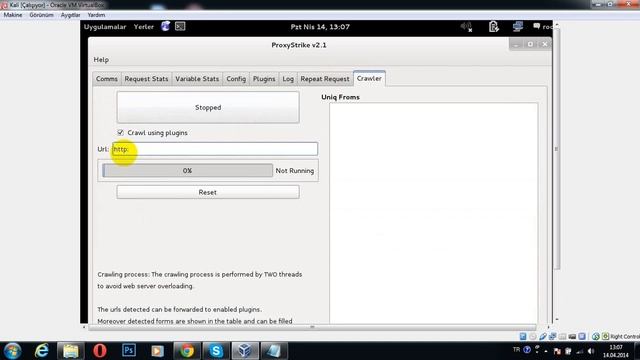This screenshot has height=360, width=640.
Task: Switch to the Comms tab
Action: click(107, 79)
